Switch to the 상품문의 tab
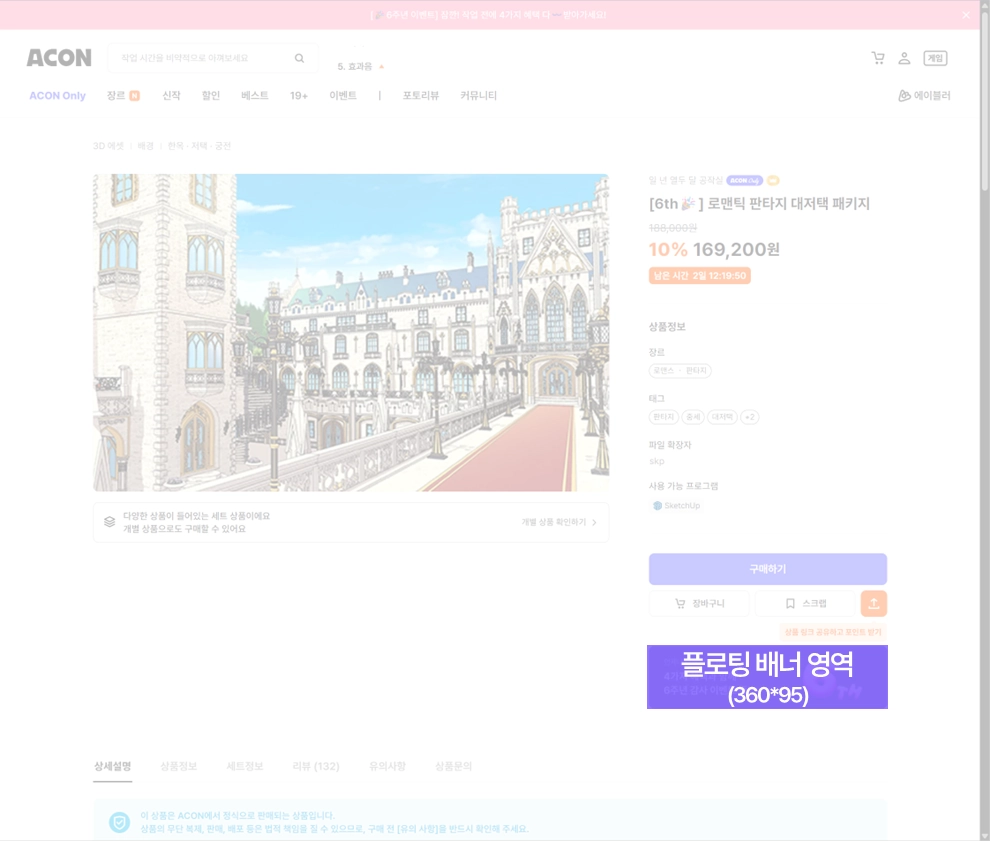The width and height of the screenshot is (990, 841). click(x=453, y=766)
